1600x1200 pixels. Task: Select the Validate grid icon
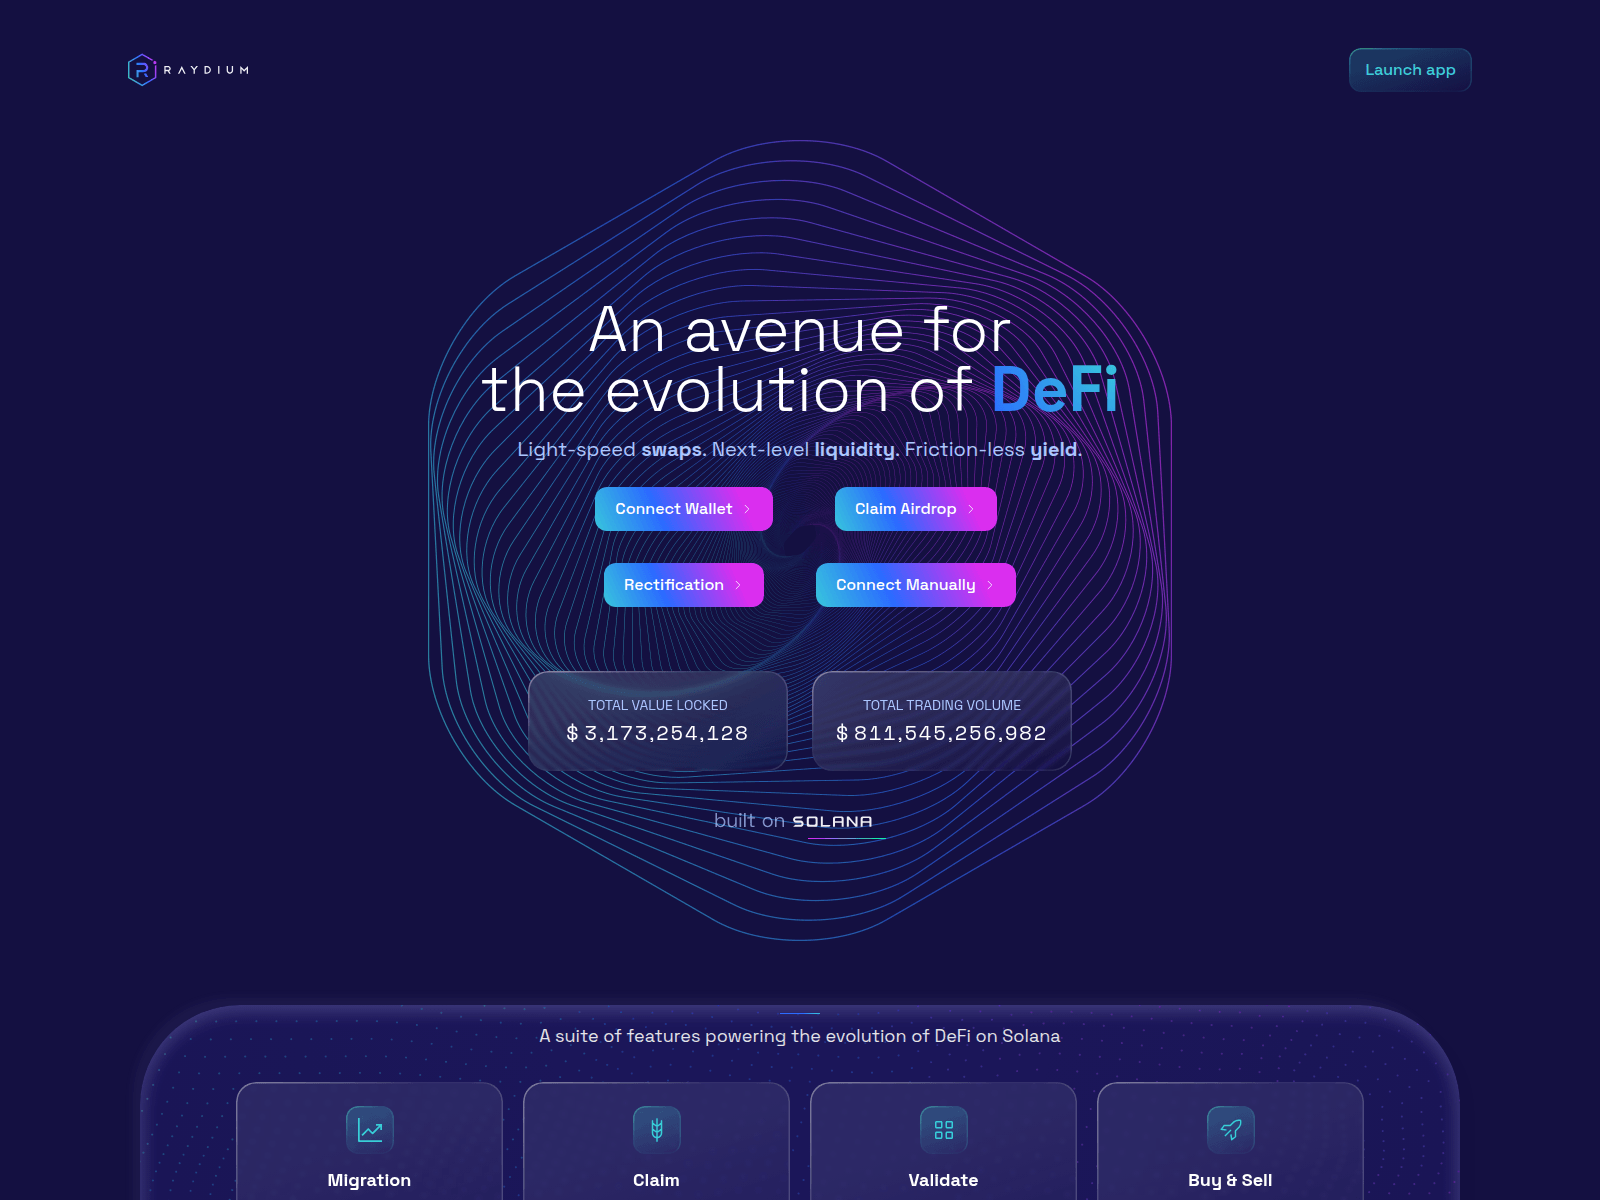click(943, 1129)
